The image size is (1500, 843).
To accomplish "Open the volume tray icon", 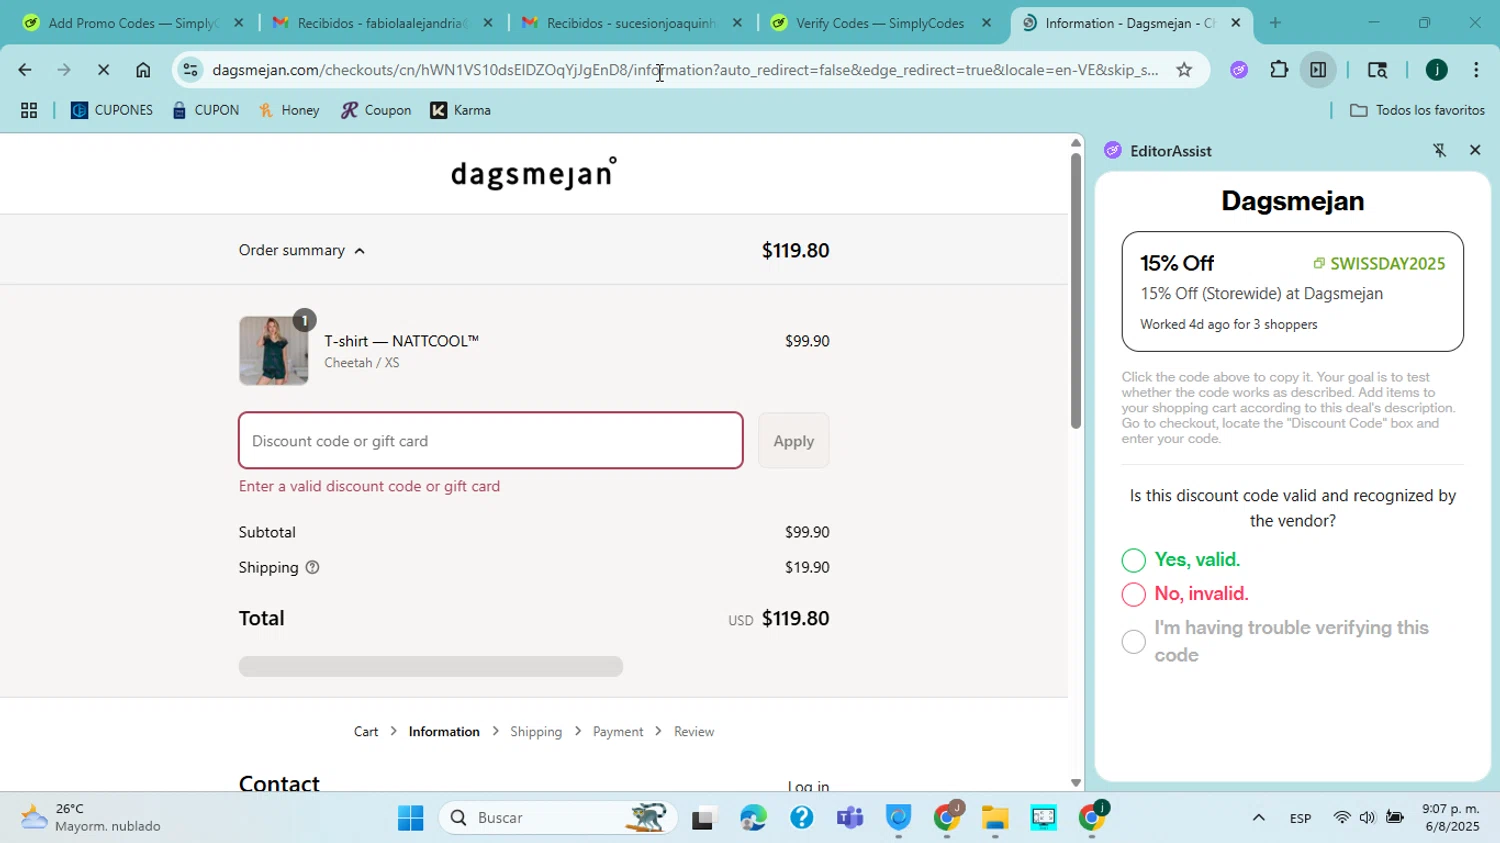I will pyautogui.click(x=1367, y=818).
